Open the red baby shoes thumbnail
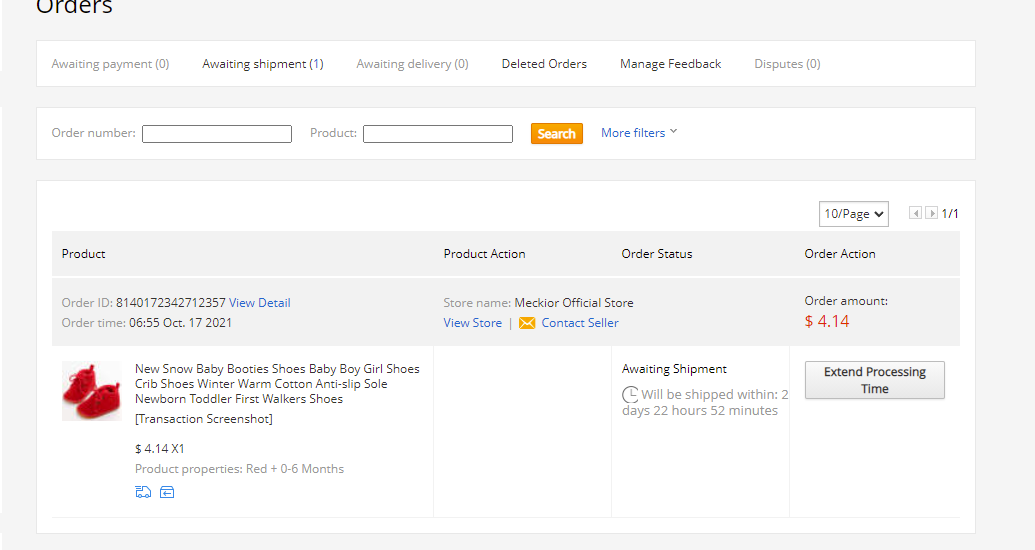 (91, 391)
